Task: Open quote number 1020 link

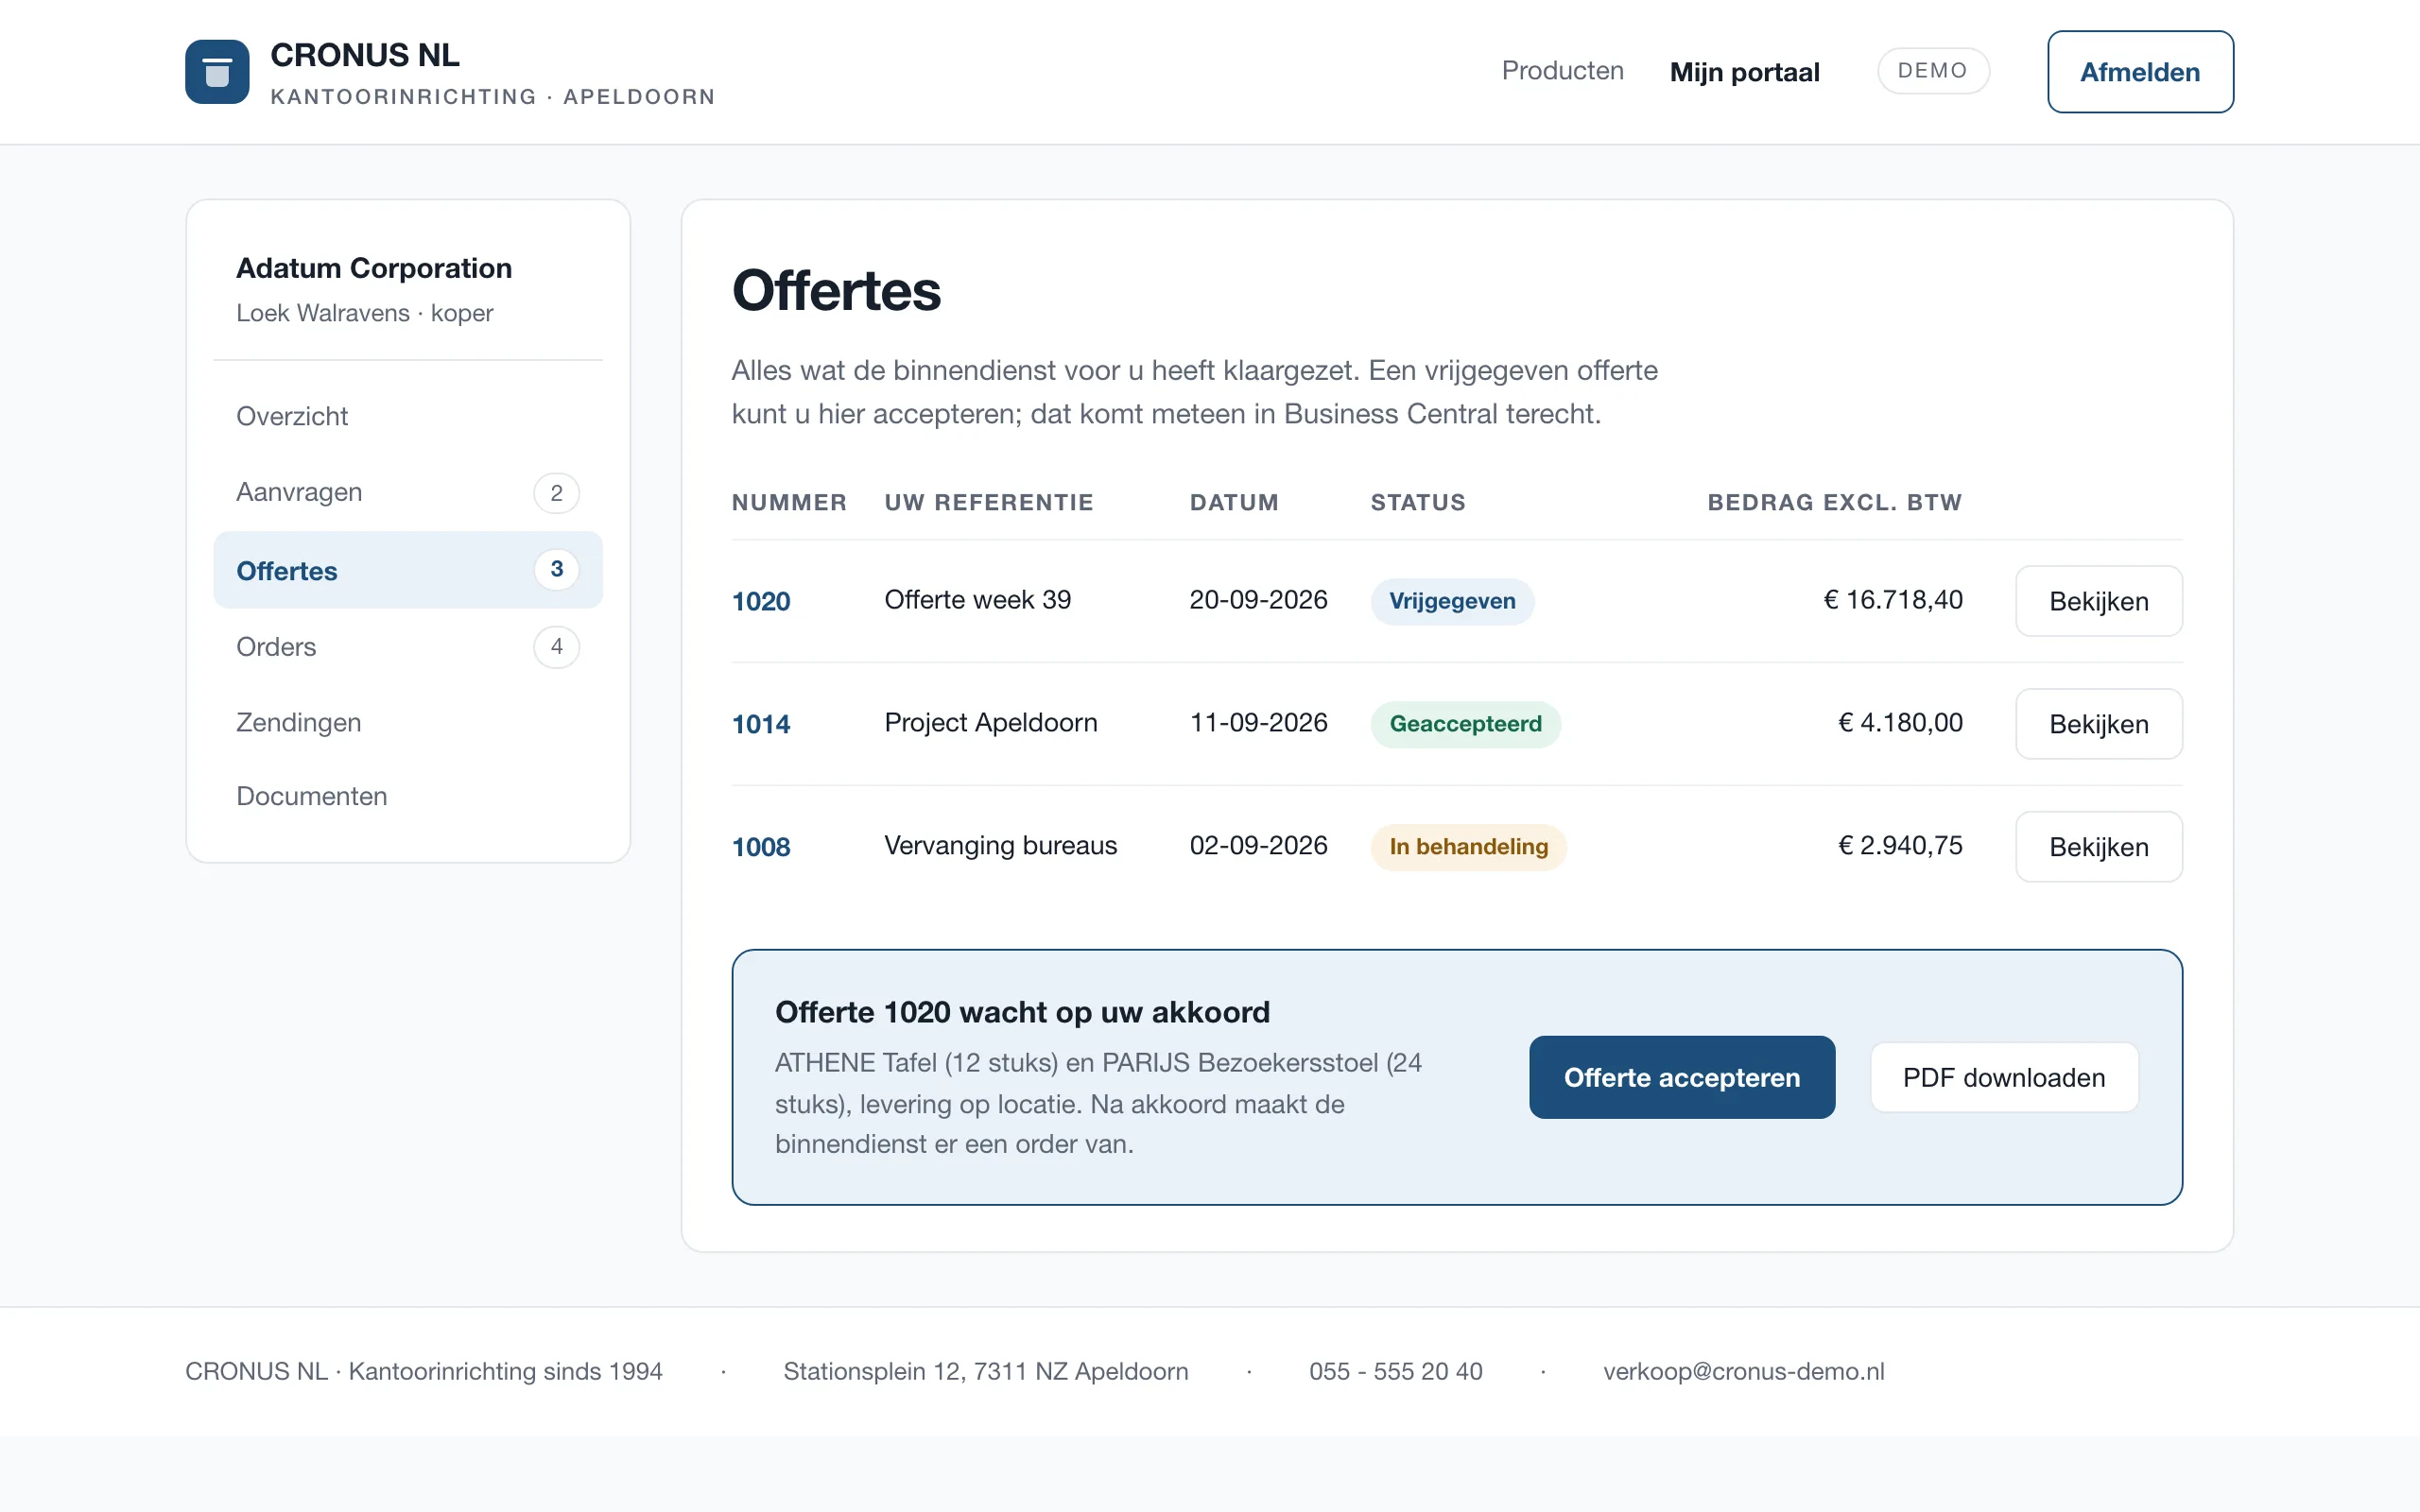Action: coord(761,601)
